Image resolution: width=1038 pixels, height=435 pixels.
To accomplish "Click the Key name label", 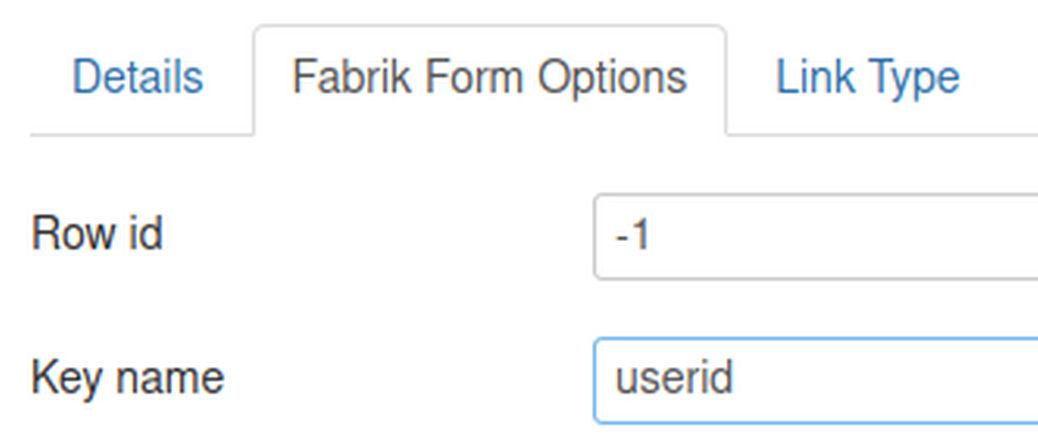I will (x=128, y=378).
